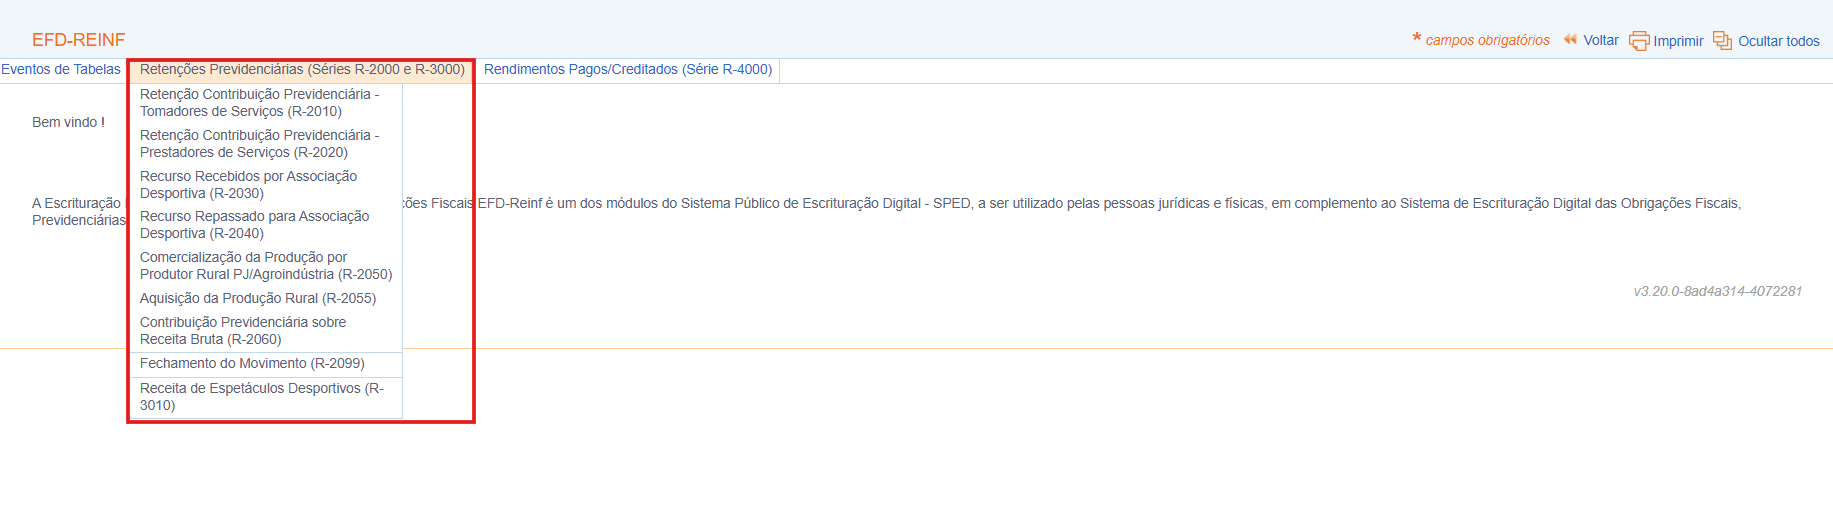Open Comercialização da Produção Rural PJ/Agroindústria (R-2050)

pyautogui.click(x=266, y=266)
